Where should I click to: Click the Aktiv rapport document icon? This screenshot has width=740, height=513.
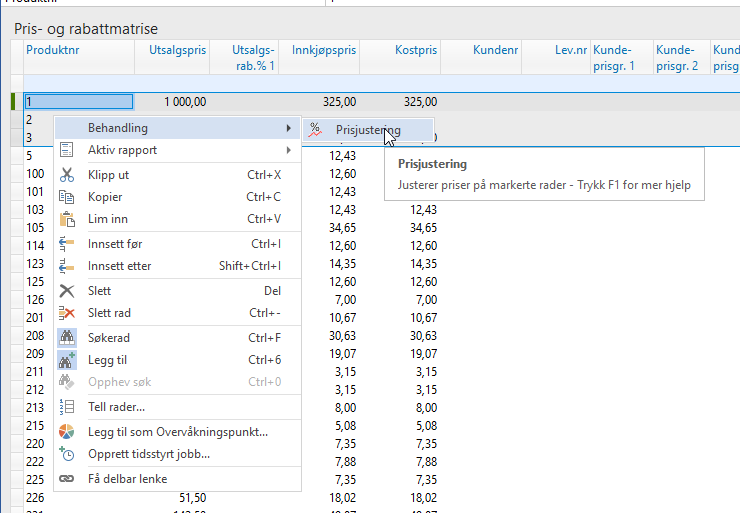click(67, 150)
